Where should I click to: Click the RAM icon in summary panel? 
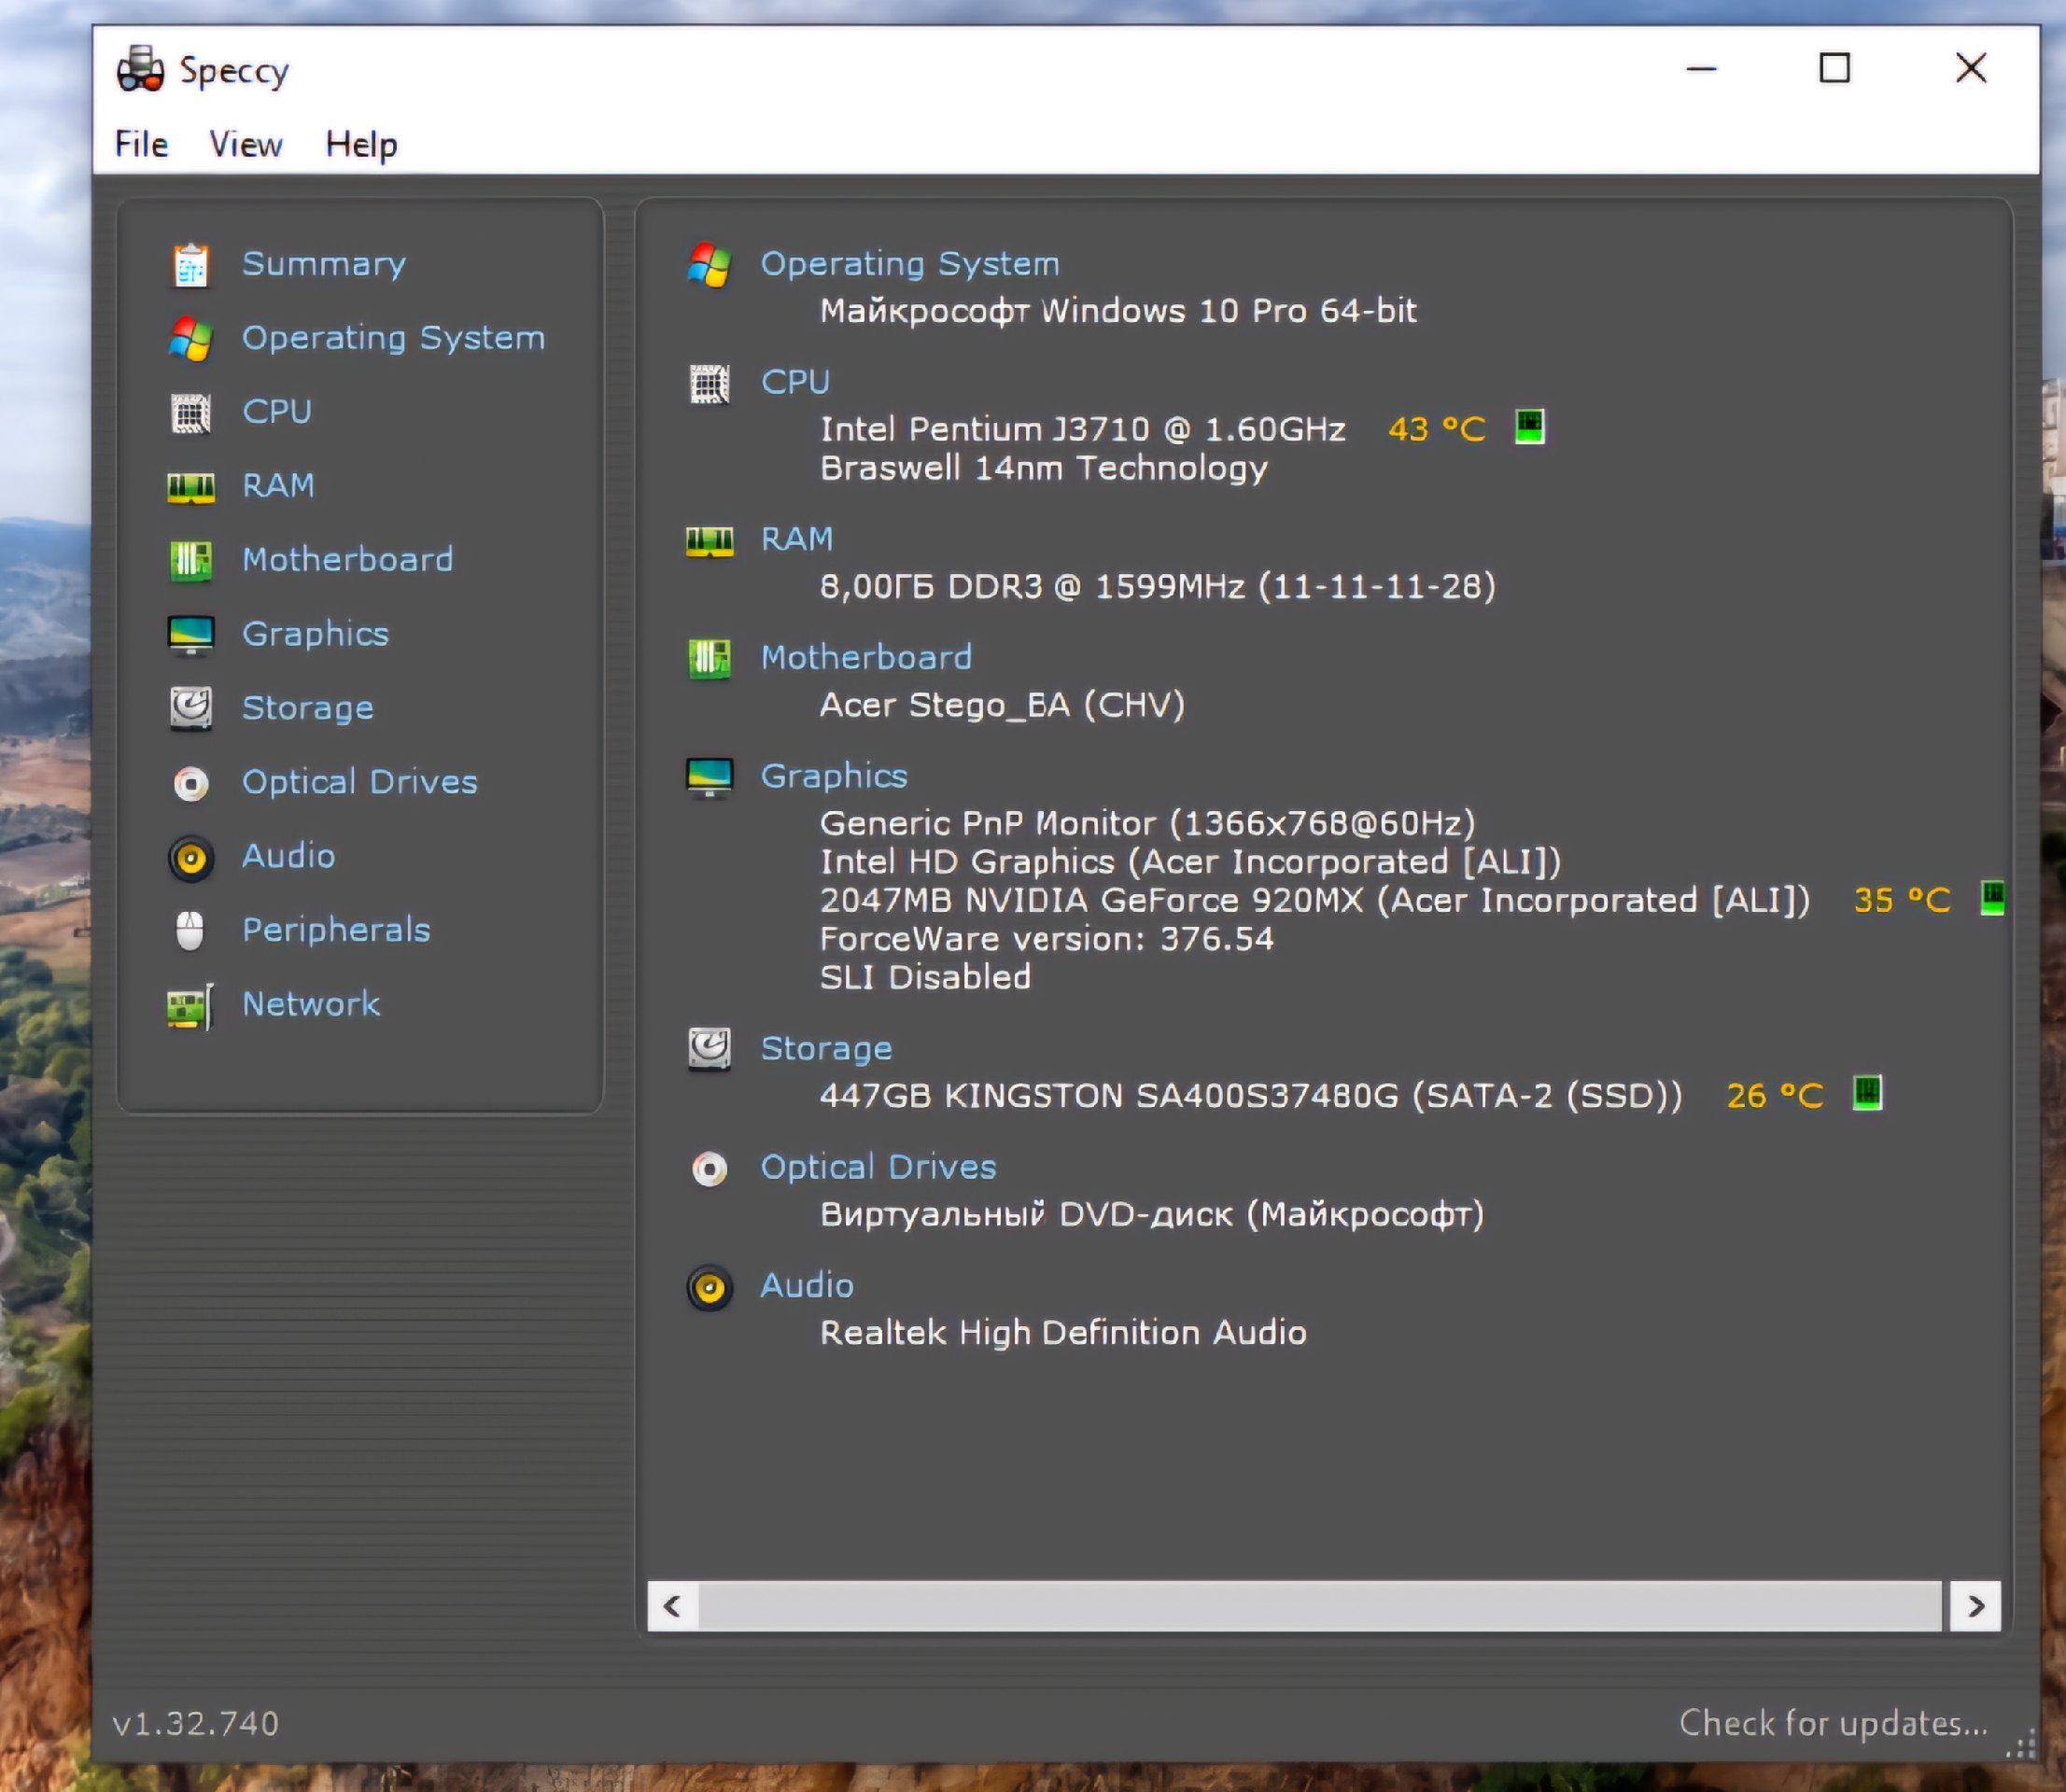point(709,541)
